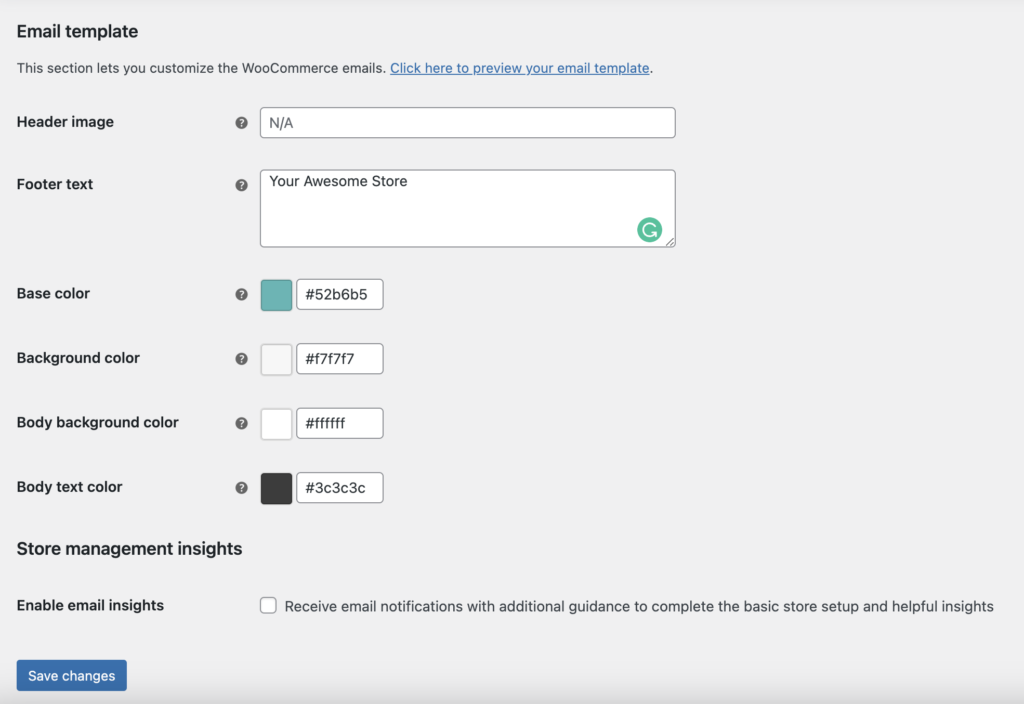Click the Grammarly icon in the footer textarea
This screenshot has height=704, width=1024.
coord(651,229)
